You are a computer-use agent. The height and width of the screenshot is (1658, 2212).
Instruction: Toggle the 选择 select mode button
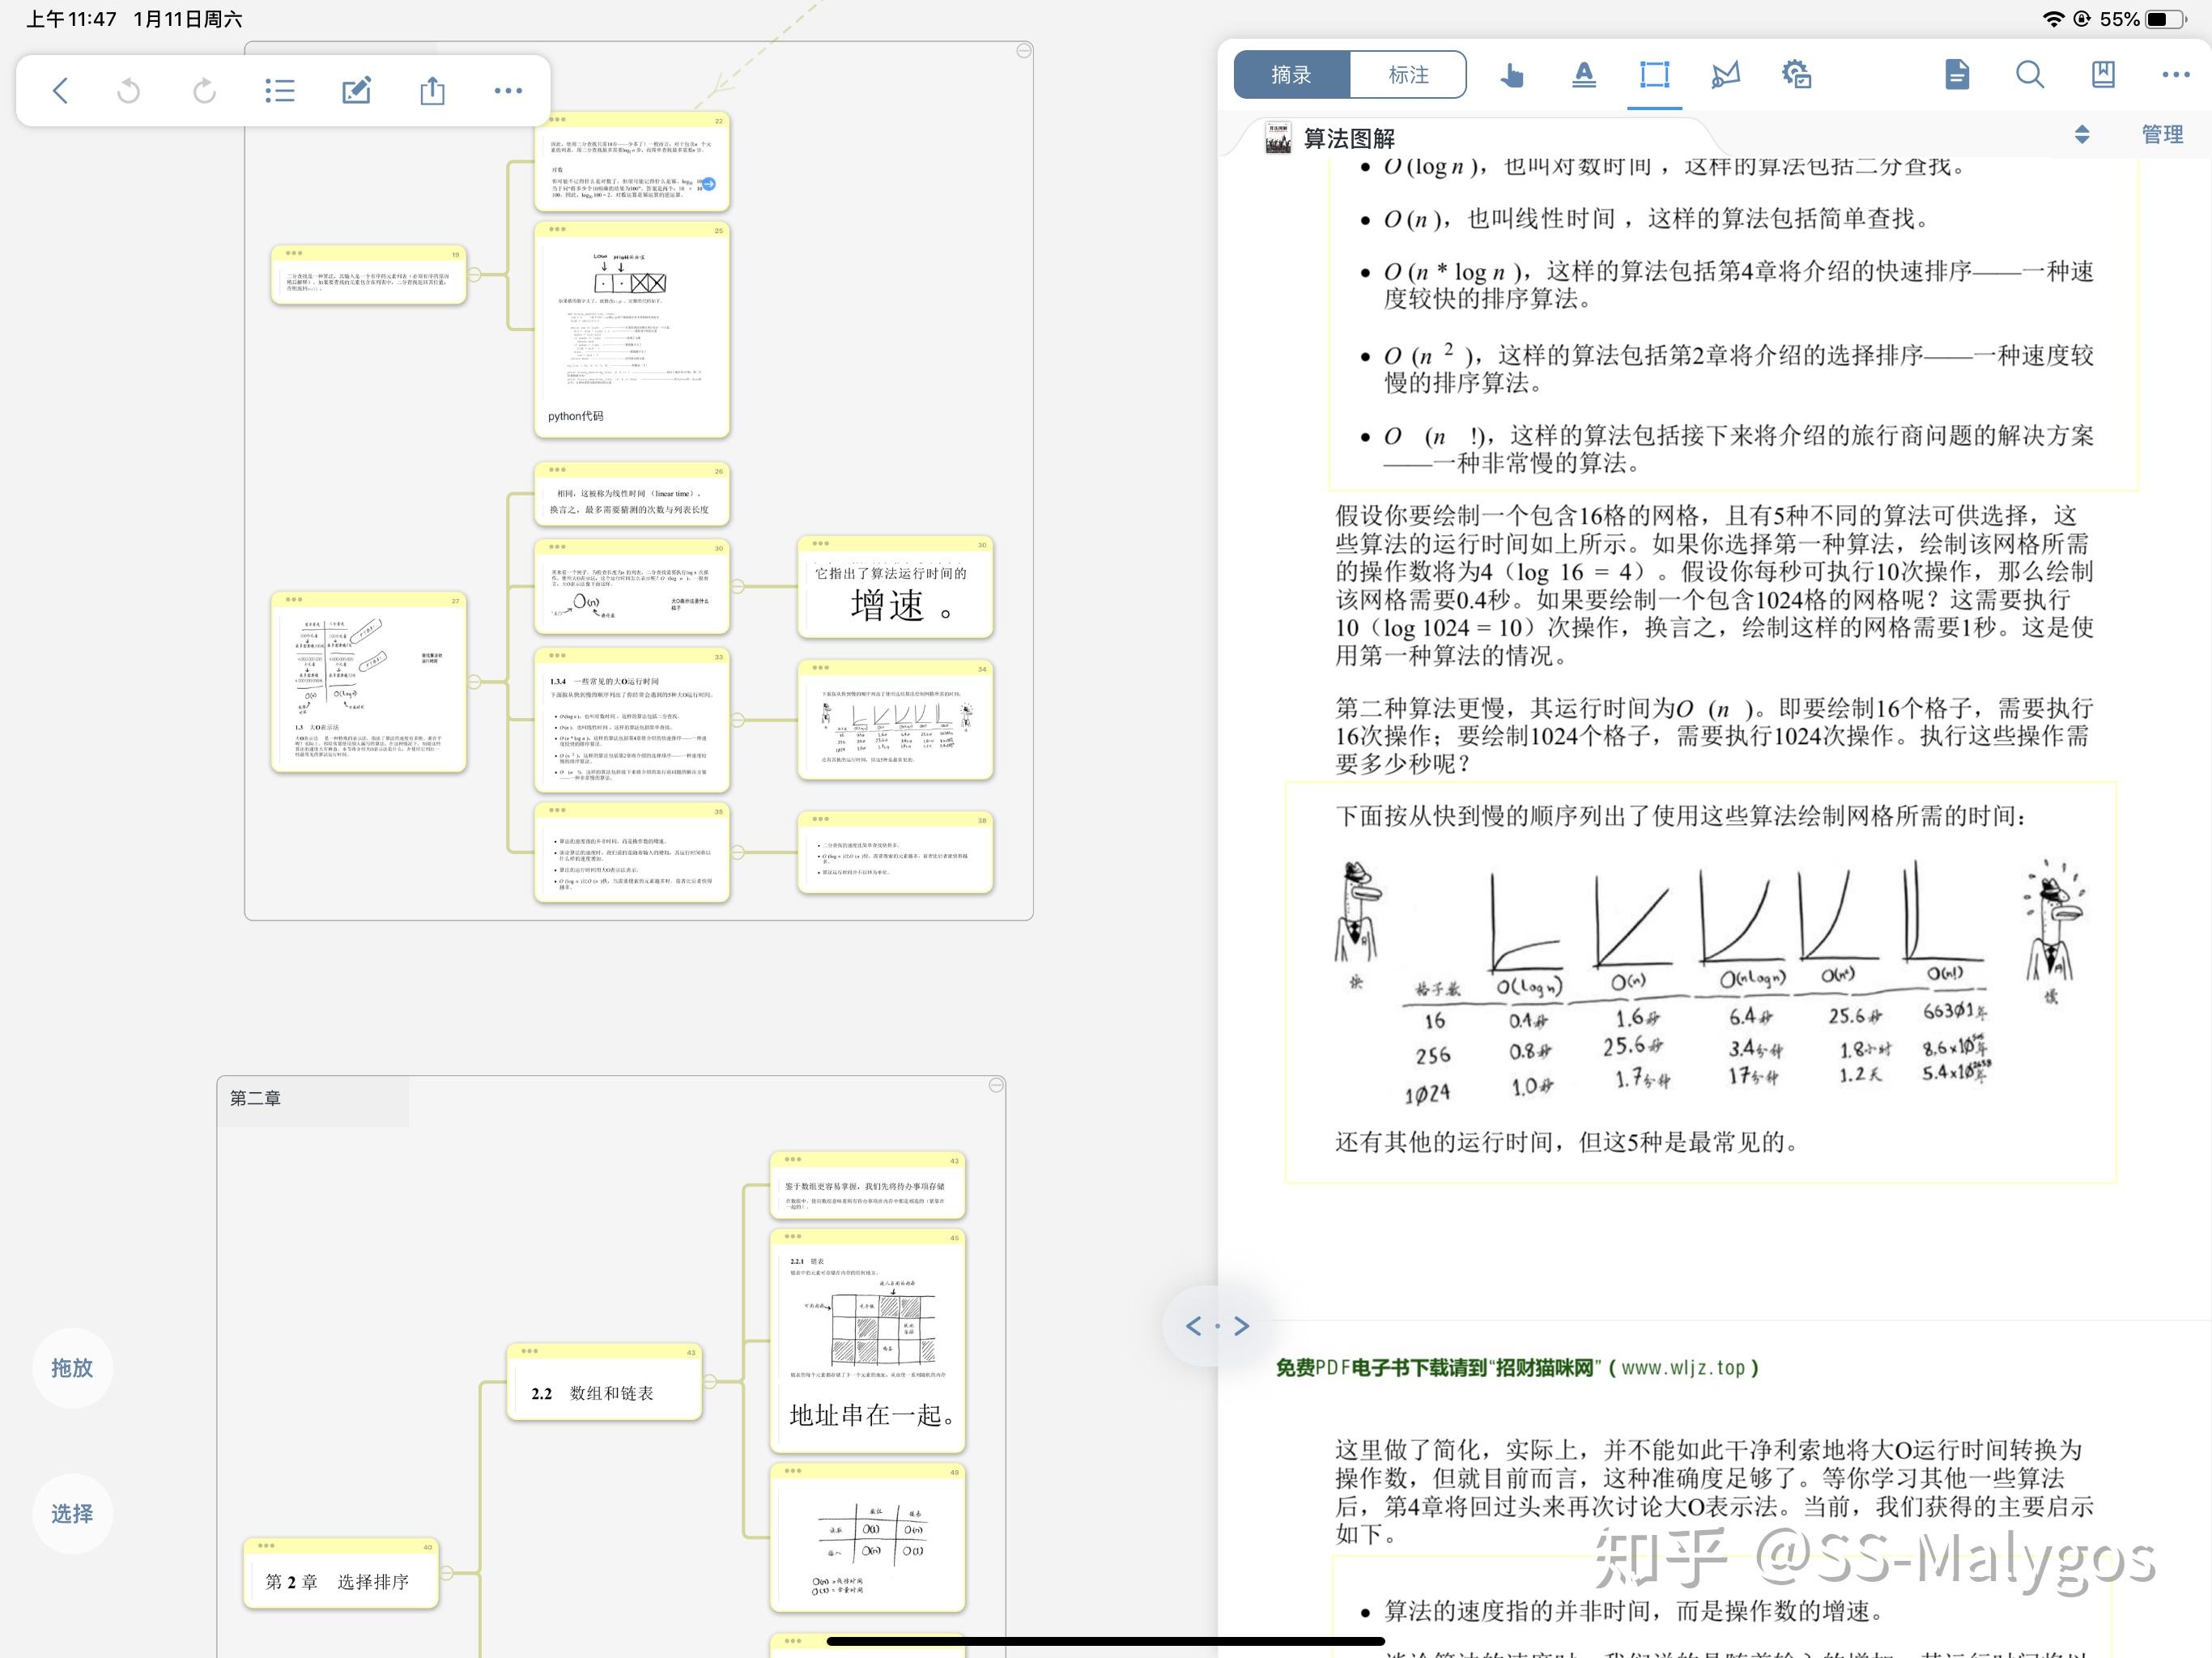(x=72, y=1514)
